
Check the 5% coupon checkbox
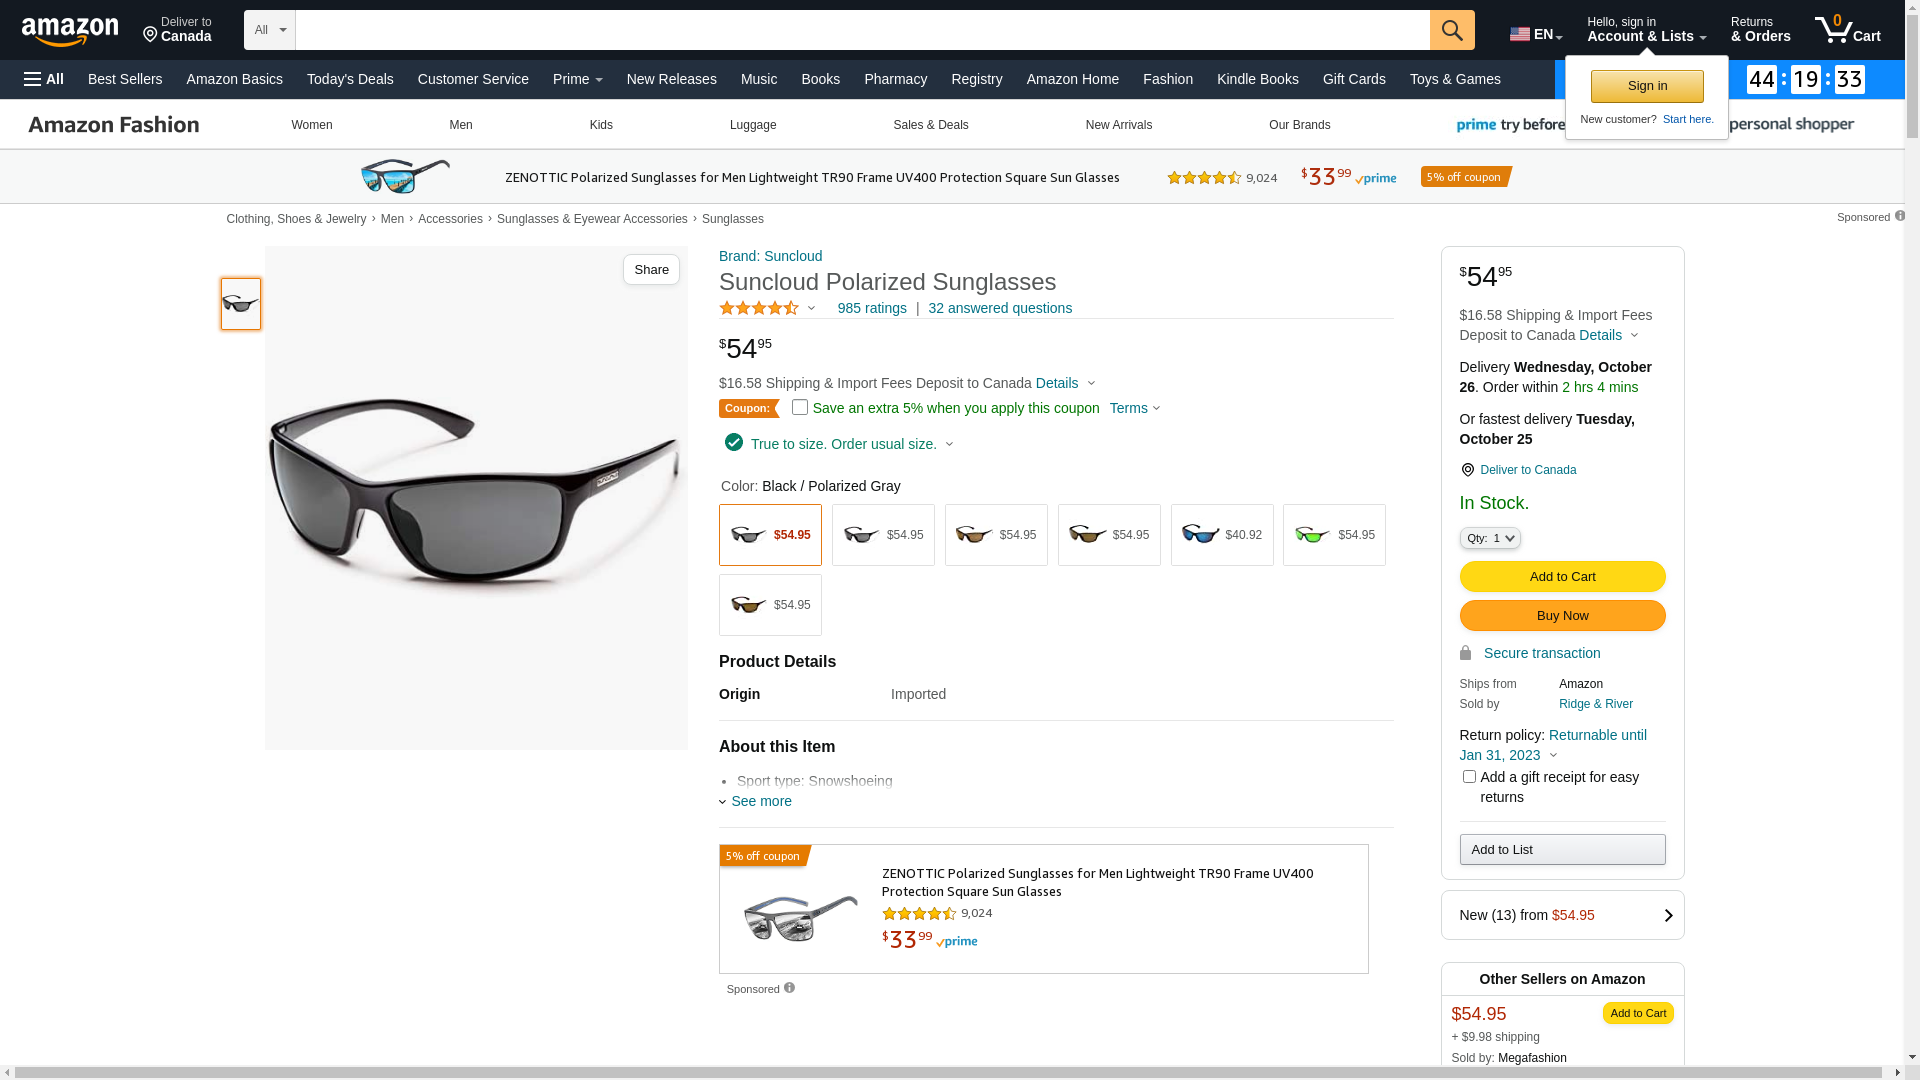(799, 407)
